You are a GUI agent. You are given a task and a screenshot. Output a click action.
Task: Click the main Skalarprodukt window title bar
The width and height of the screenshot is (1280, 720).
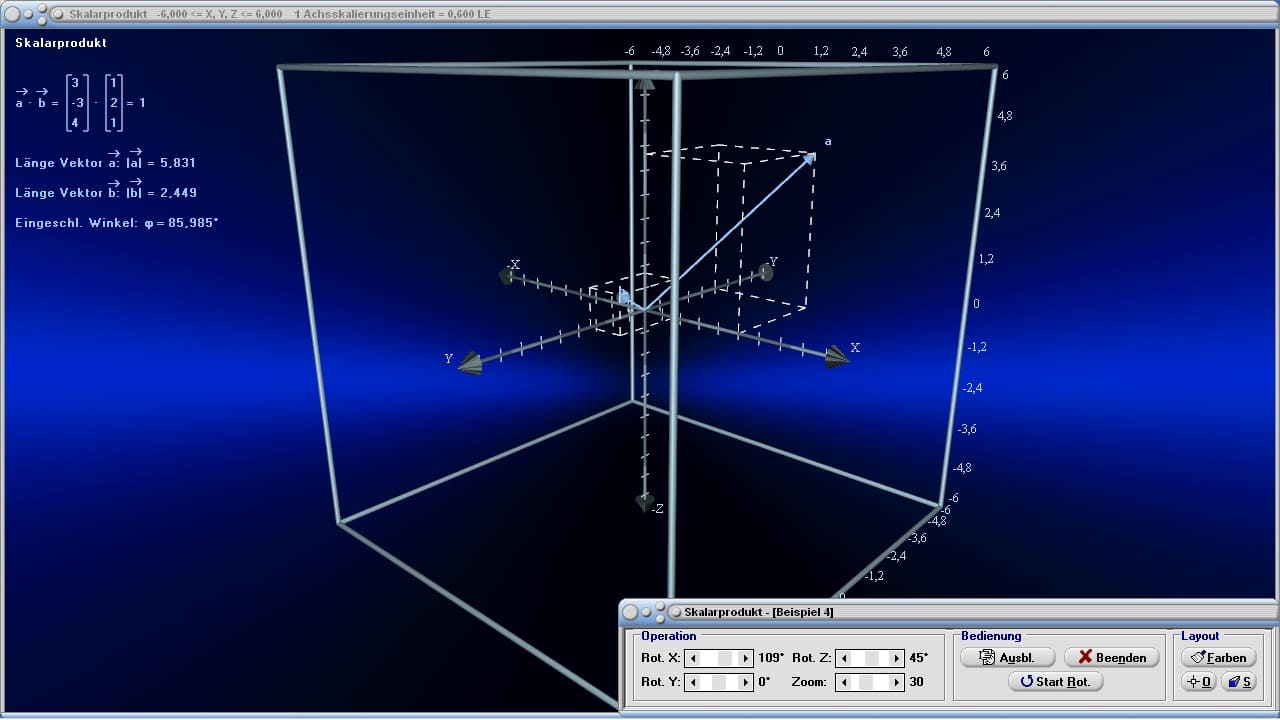pos(640,14)
